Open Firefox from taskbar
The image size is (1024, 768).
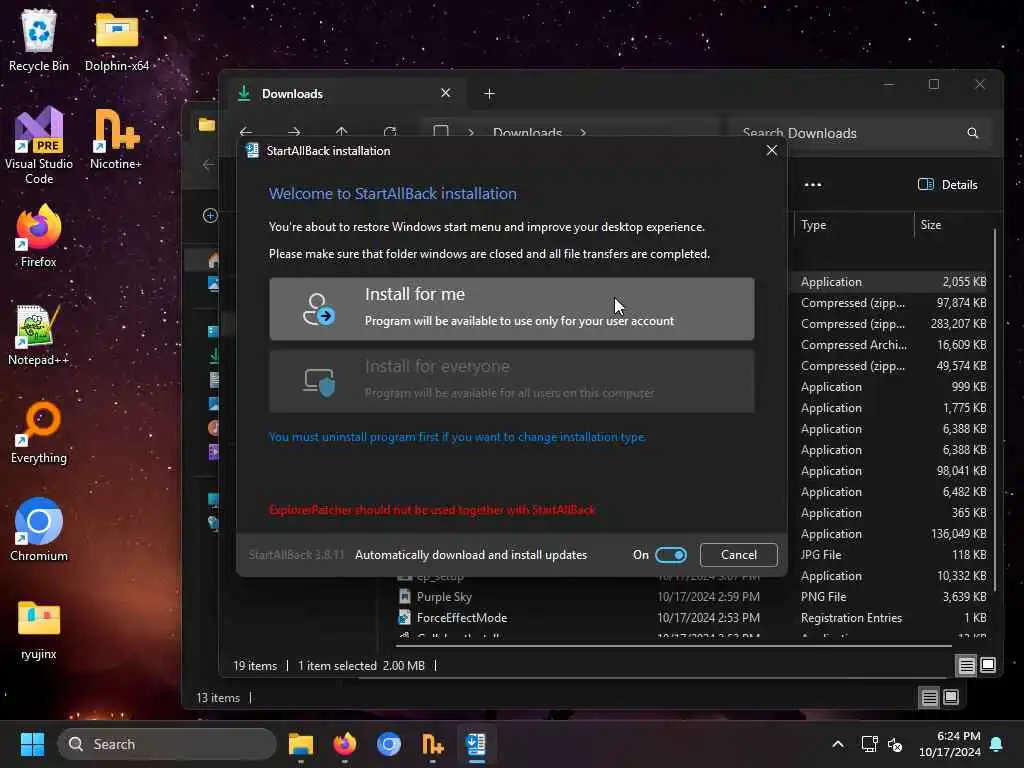point(345,744)
